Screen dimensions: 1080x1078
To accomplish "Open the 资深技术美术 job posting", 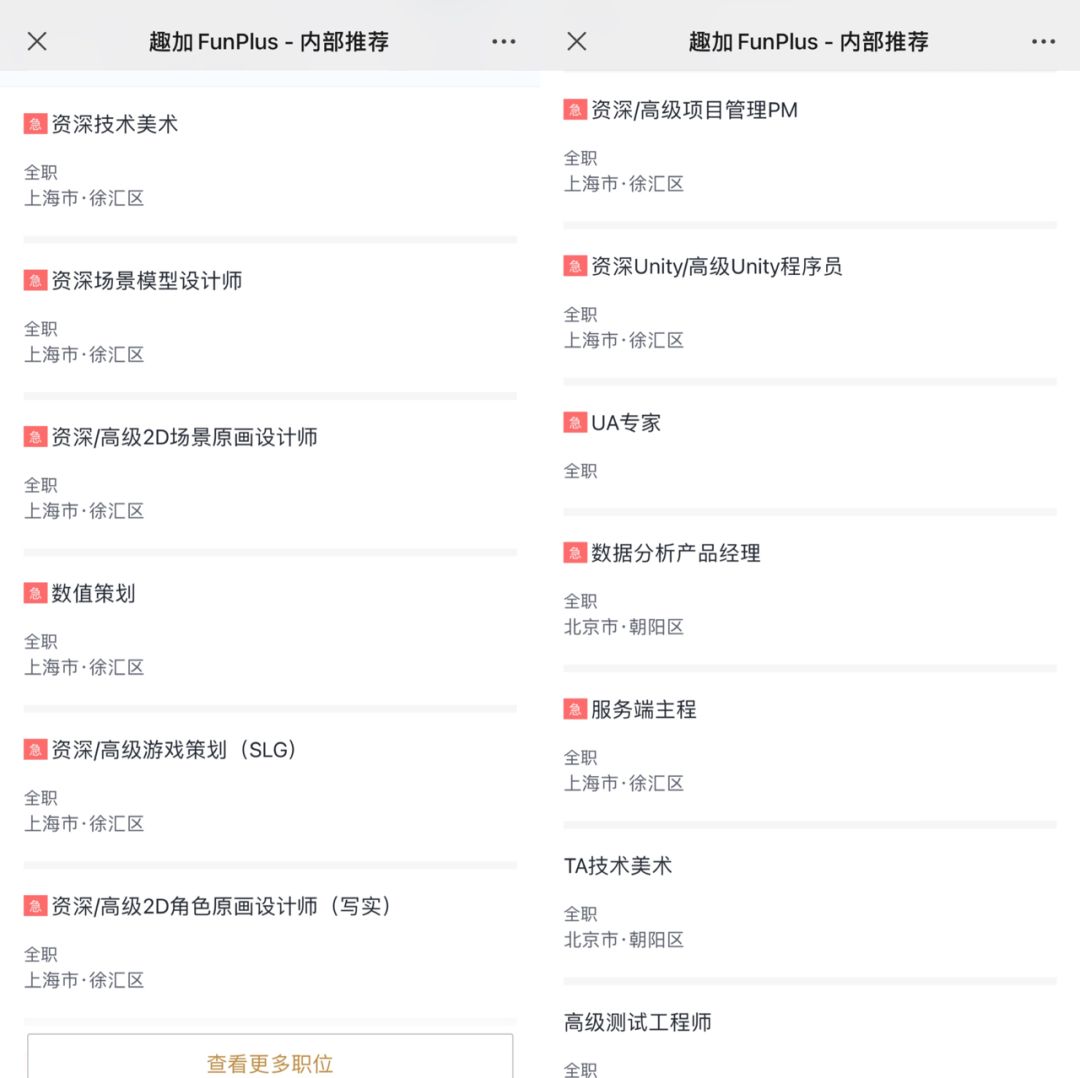I will coord(115,125).
